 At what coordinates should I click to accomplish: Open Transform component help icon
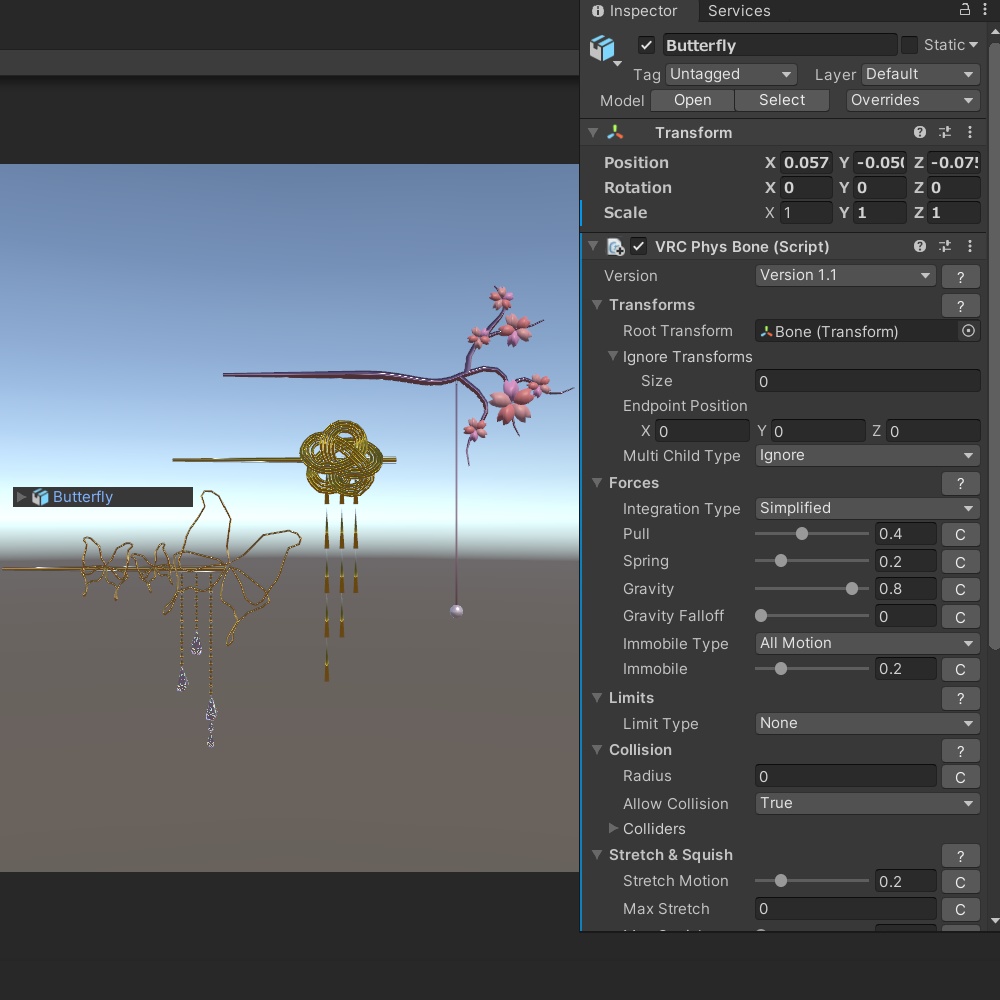pos(920,132)
